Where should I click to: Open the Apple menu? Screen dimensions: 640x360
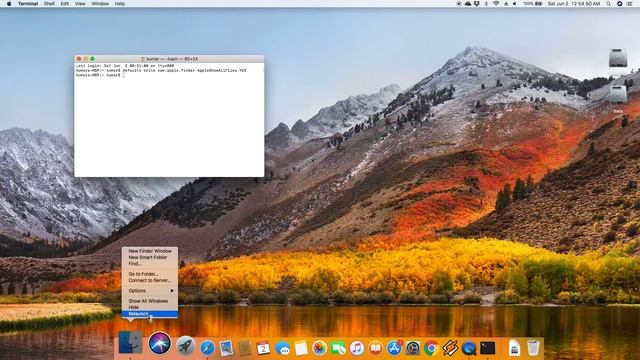click(x=9, y=4)
